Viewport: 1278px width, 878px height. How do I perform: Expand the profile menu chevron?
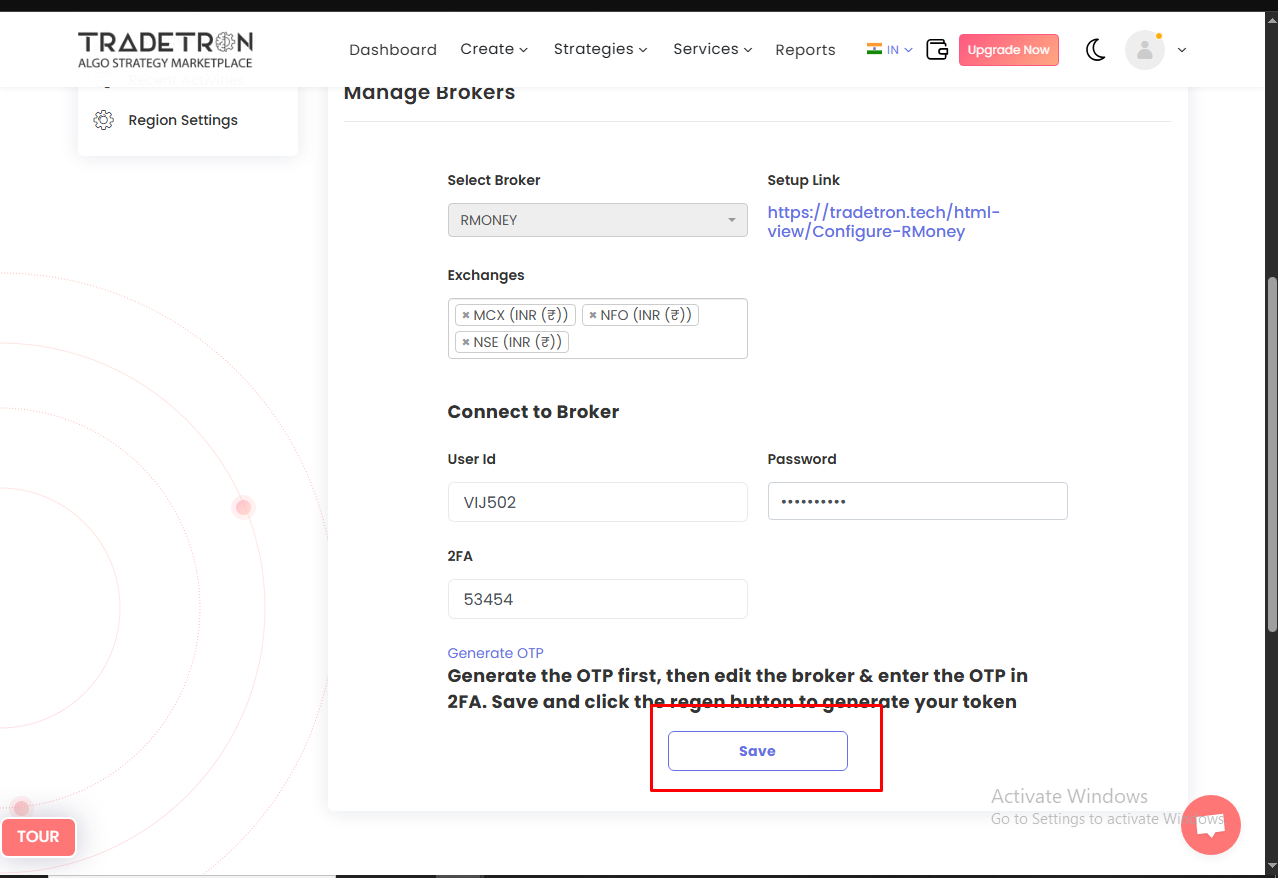1182,50
